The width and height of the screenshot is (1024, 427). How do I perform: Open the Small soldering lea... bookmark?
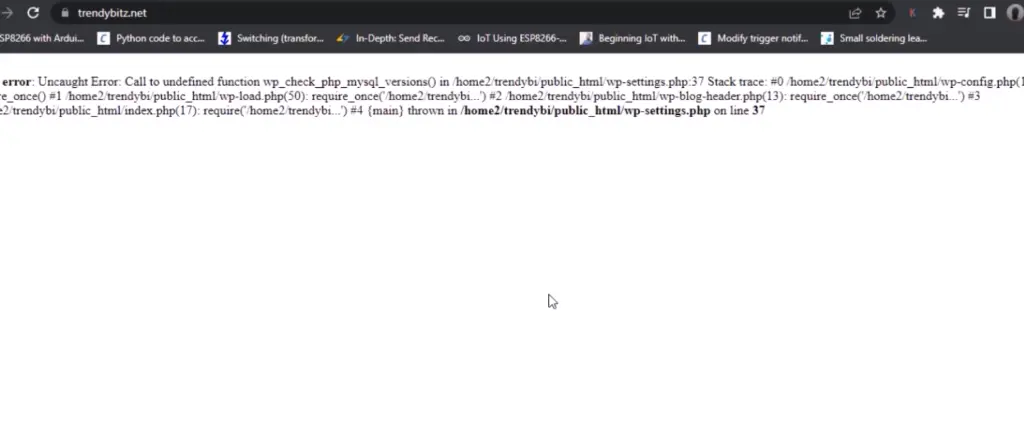point(874,39)
